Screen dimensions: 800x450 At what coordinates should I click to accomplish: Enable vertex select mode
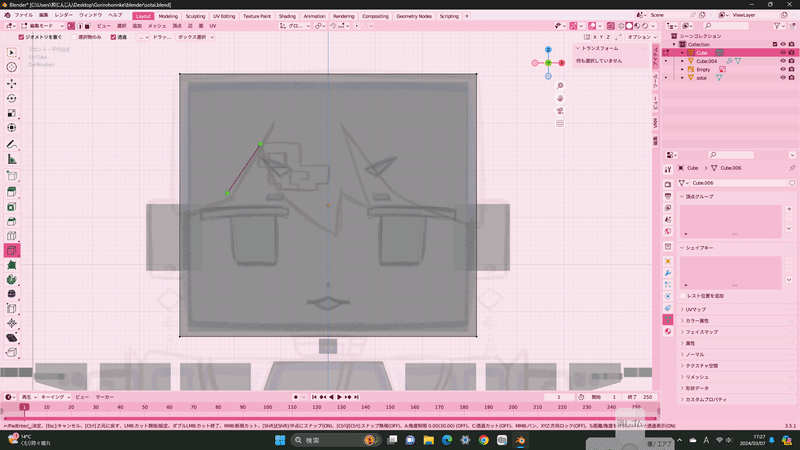coord(71,26)
